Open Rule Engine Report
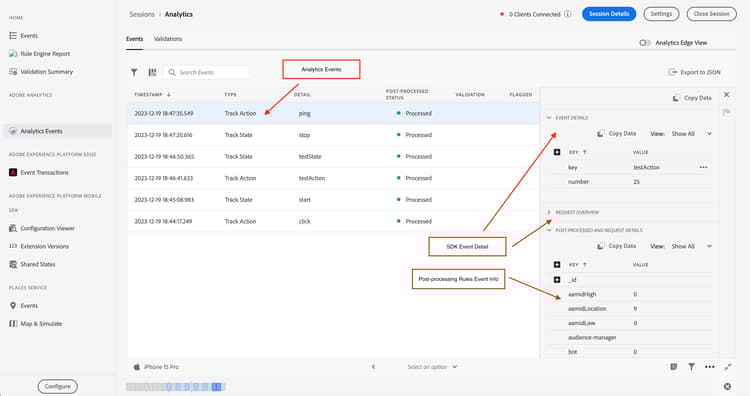 (x=39, y=54)
